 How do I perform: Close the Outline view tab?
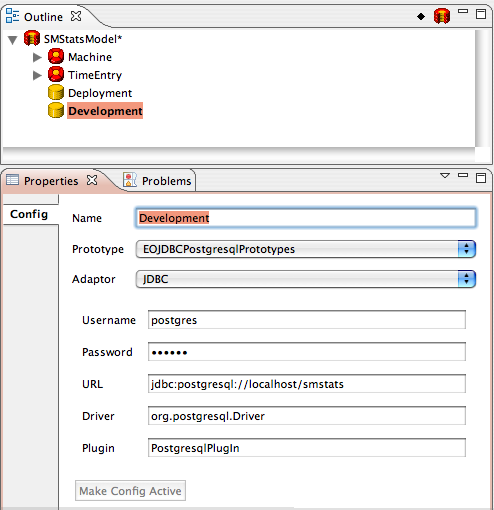pos(76,16)
